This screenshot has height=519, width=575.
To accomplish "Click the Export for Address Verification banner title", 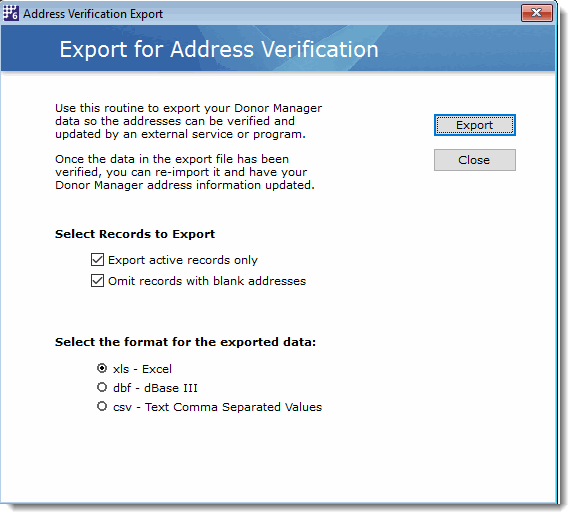I will pyautogui.click(x=219, y=49).
